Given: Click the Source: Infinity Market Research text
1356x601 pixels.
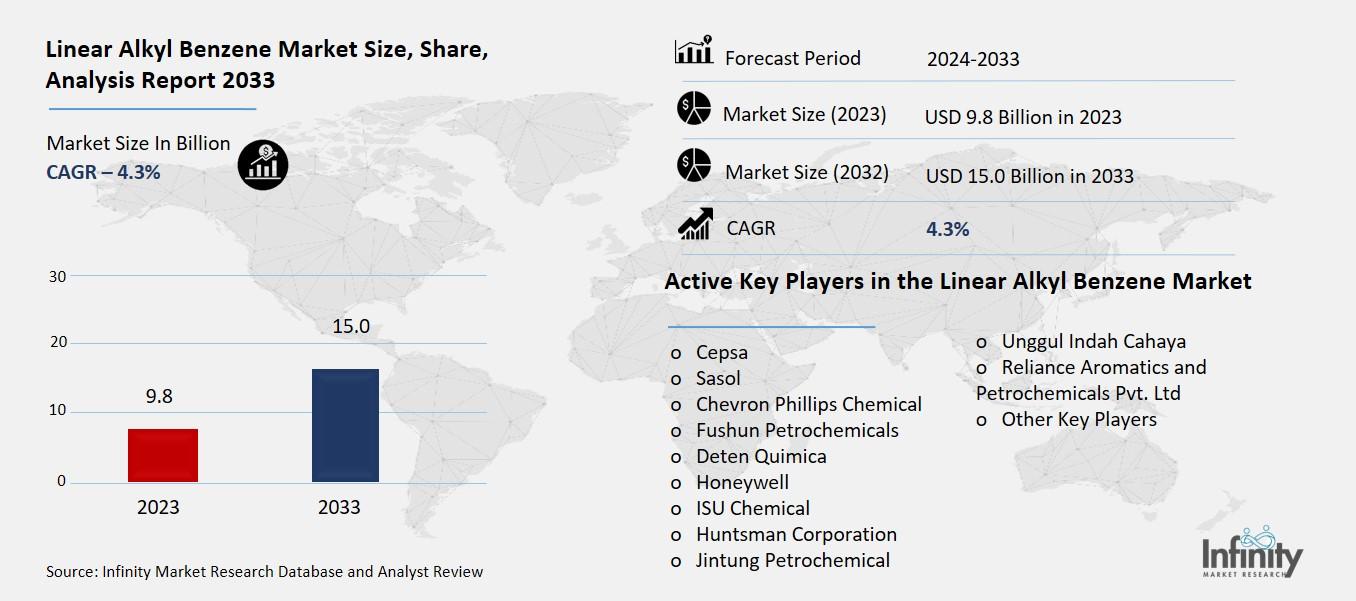Looking at the screenshot, I should tap(264, 572).
